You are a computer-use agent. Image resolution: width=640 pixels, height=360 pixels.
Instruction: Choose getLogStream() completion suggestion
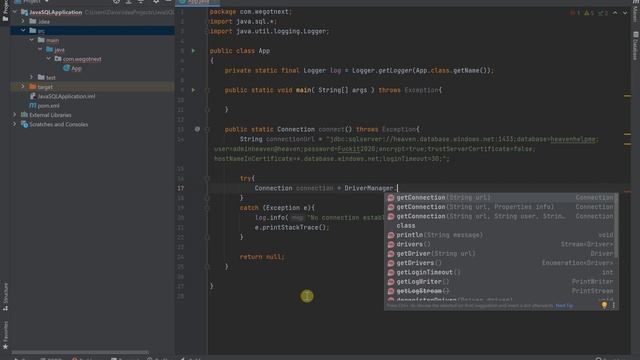click(500, 291)
